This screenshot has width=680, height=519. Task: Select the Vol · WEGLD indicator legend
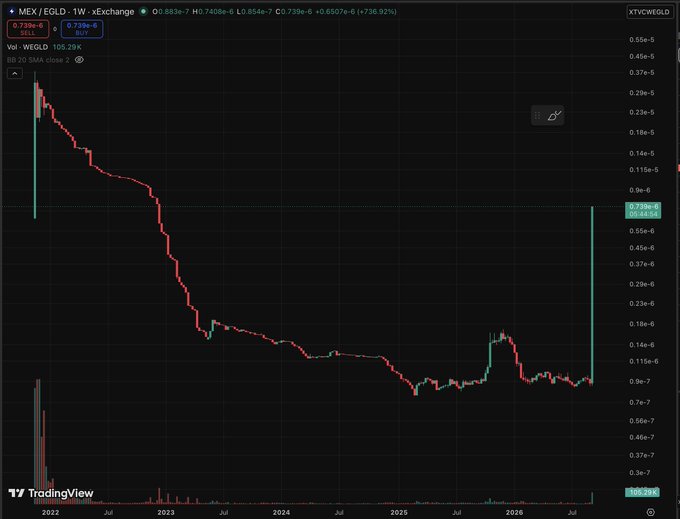click(27, 47)
